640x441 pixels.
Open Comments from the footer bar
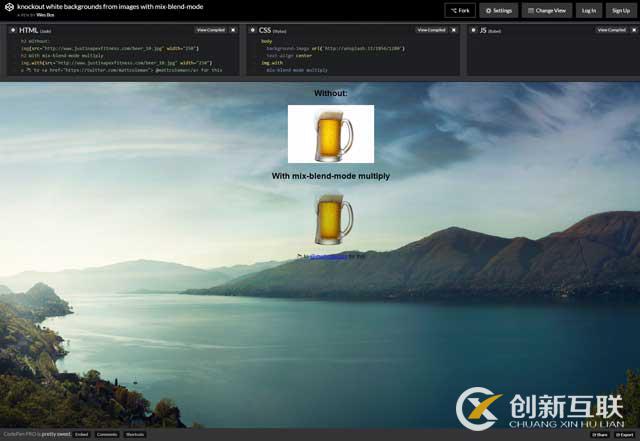pos(107,434)
